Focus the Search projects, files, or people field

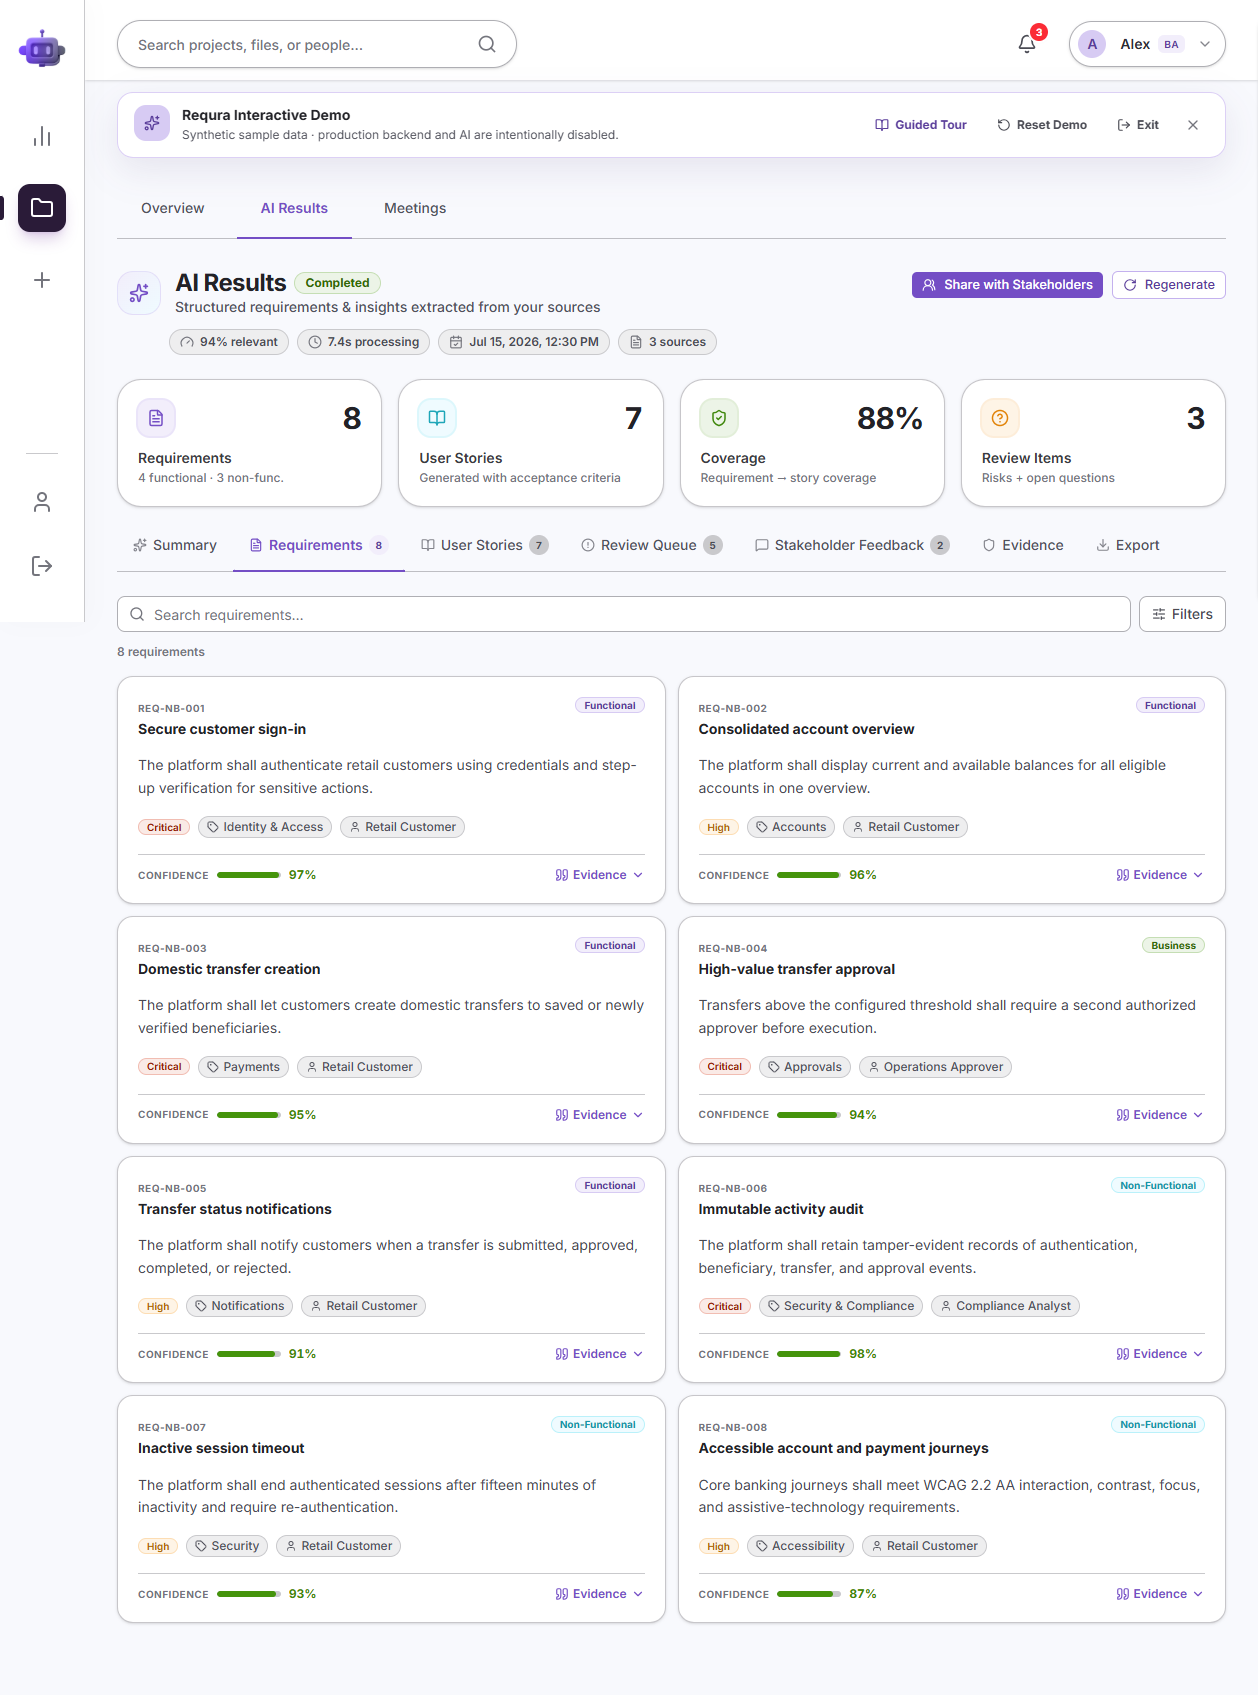click(x=317, y=44)
